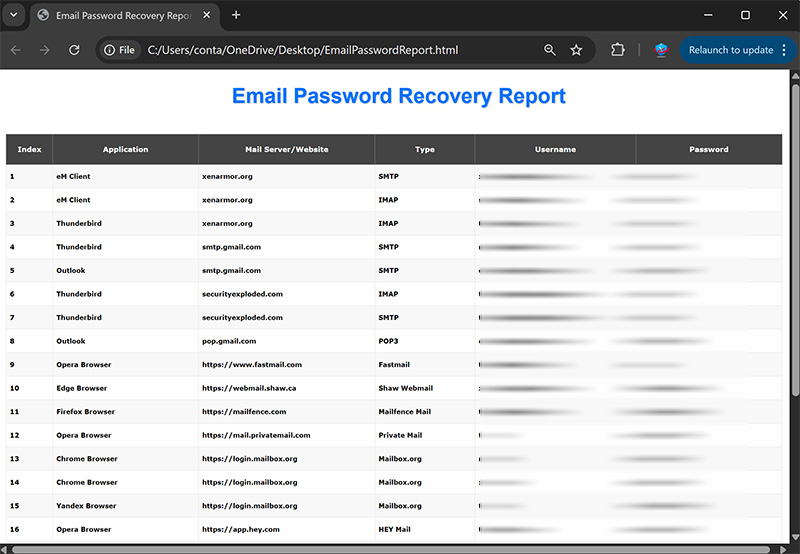The image size is (800, 554).
Task: Click https://login.mailbox.org in row 14
Action: [249, 482]
